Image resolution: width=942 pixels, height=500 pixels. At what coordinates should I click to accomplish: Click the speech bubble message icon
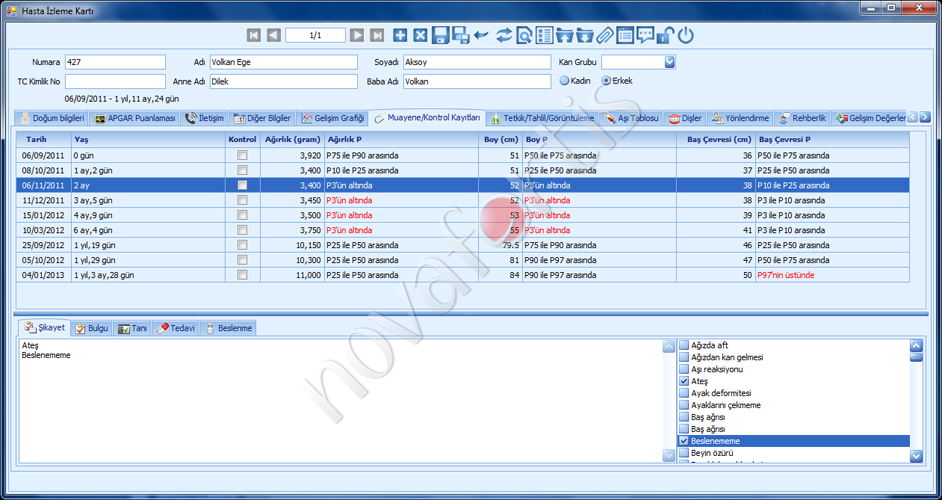click(x=645, y=35)
